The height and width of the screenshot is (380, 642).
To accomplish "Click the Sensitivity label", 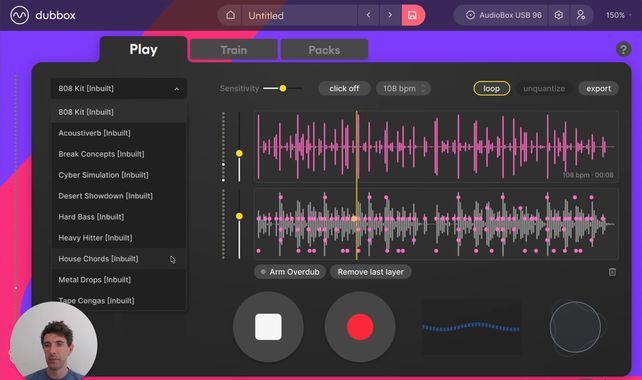I will pyautogui.click(x=239, y=88).
